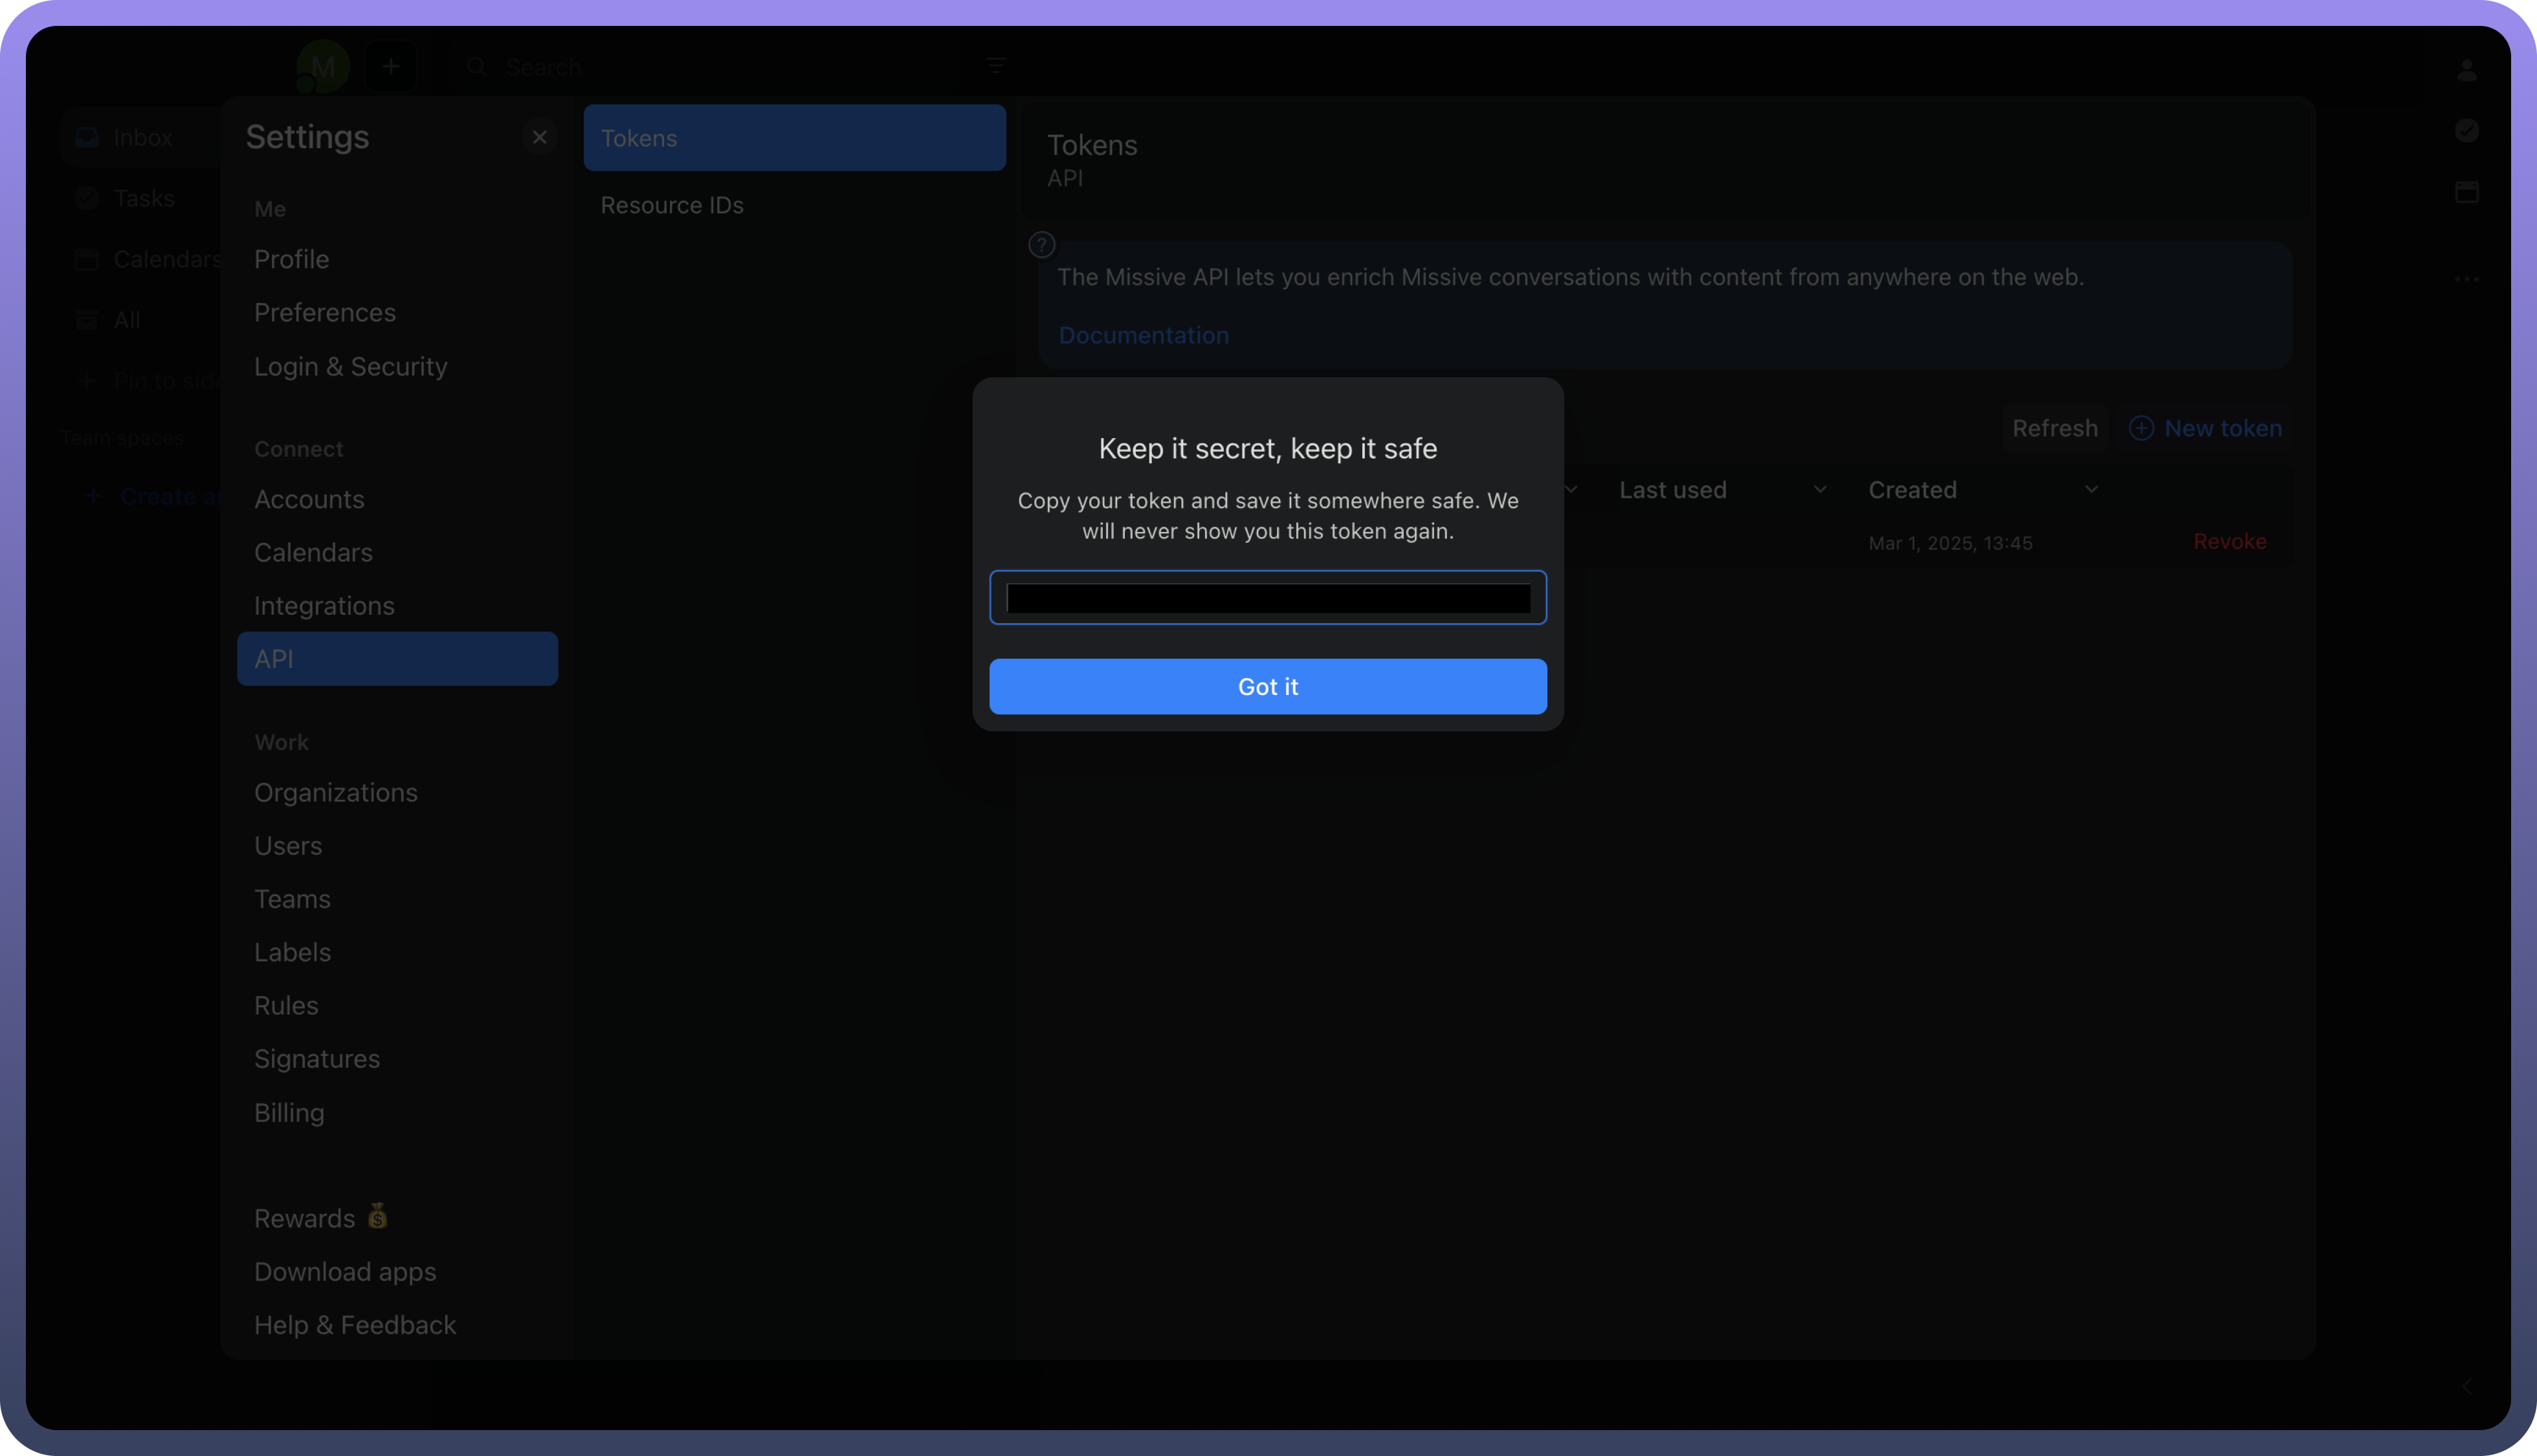2537x1456 pixels.
Task: Open the calendar icon in right sidebar
Action: tap(2466, 192)
